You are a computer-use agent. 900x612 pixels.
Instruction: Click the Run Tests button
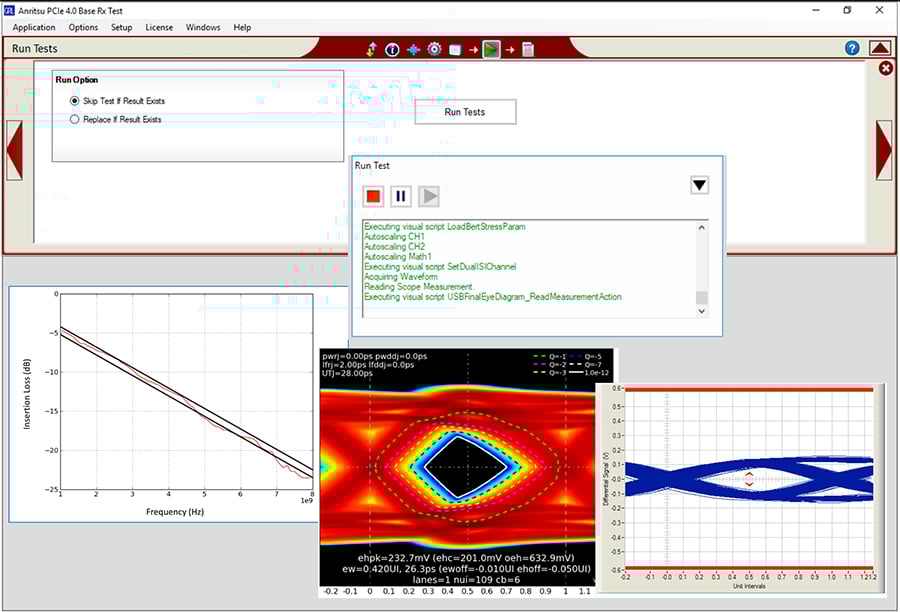[465, 112]
